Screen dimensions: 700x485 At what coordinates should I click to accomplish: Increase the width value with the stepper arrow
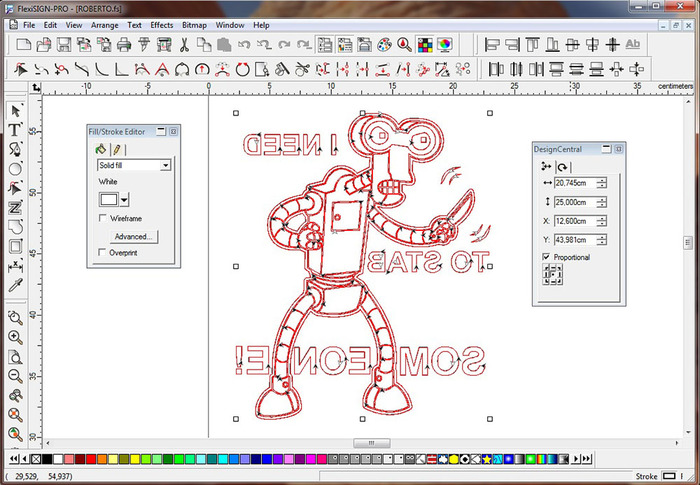point(602,180)
